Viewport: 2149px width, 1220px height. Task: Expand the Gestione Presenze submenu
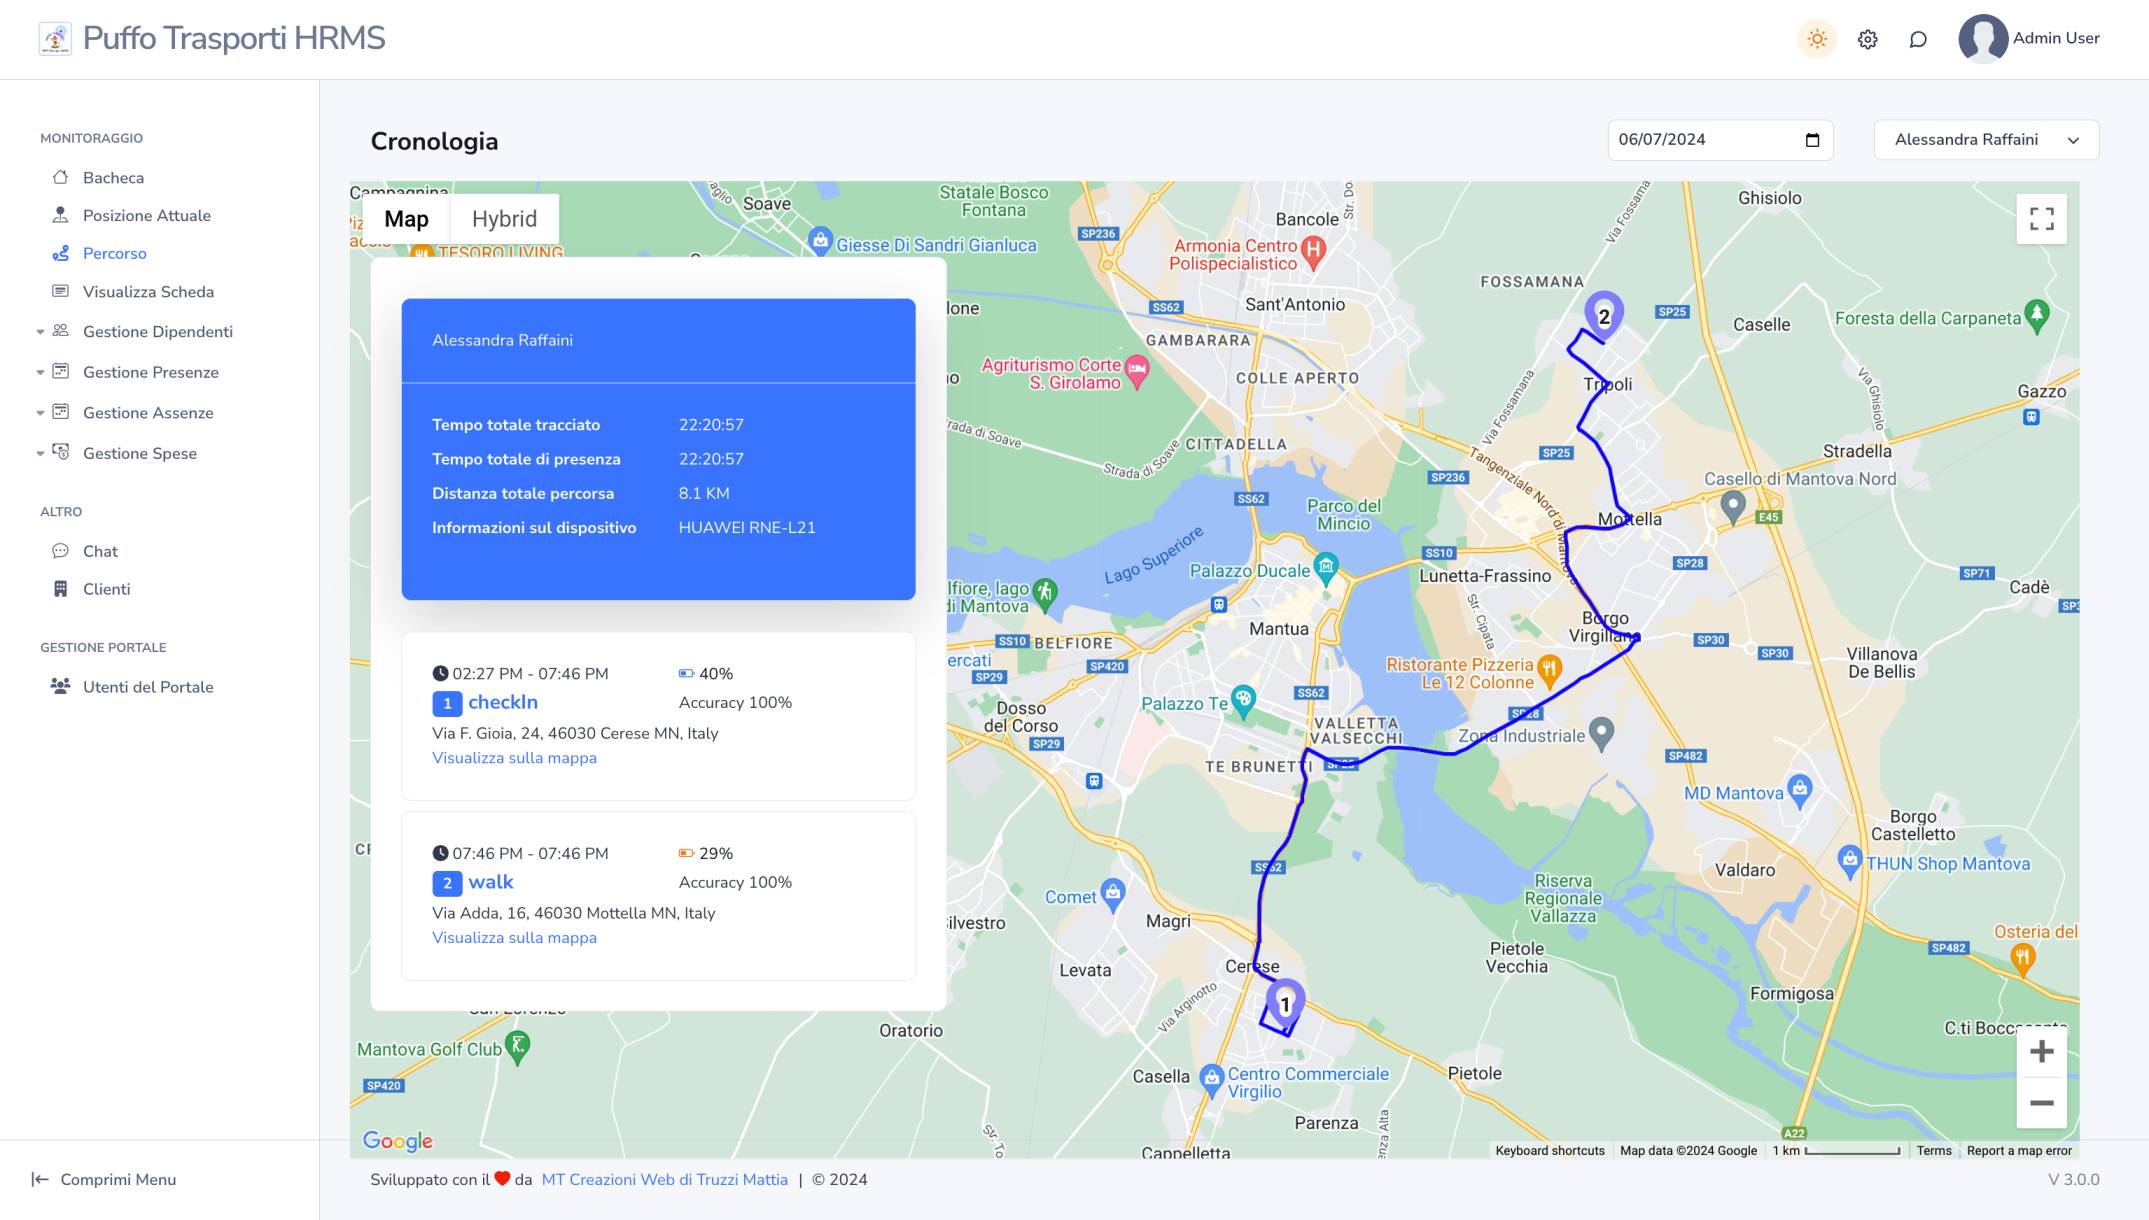coord(150,372)
